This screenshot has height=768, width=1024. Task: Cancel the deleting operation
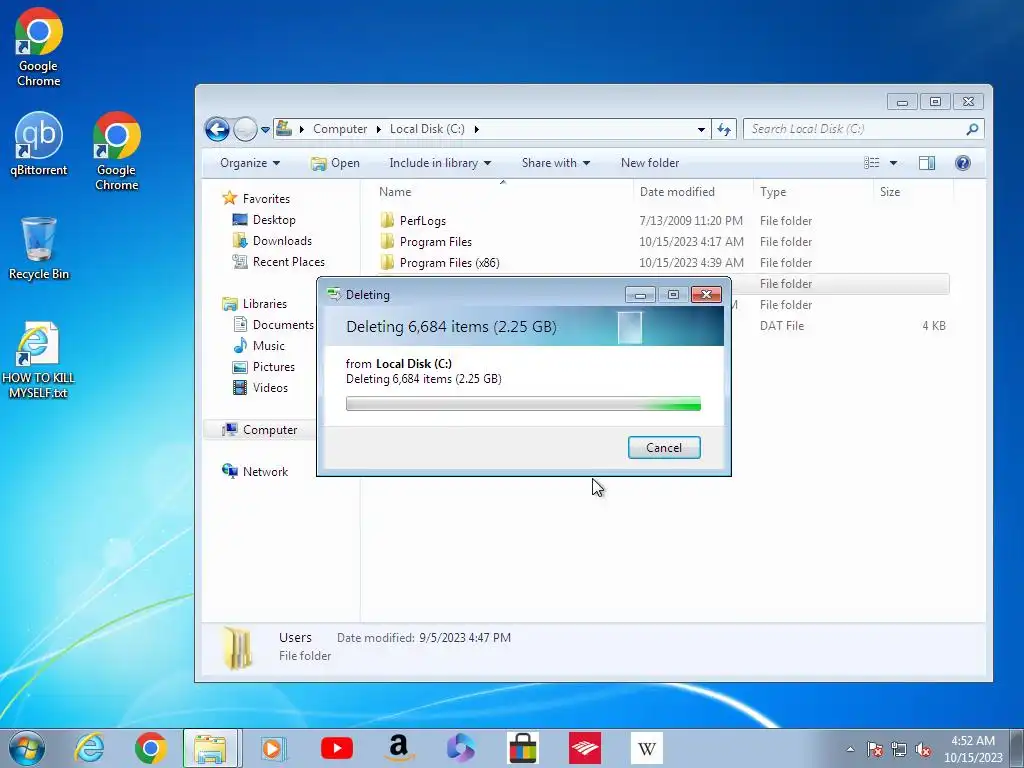(x=664, y=447)
